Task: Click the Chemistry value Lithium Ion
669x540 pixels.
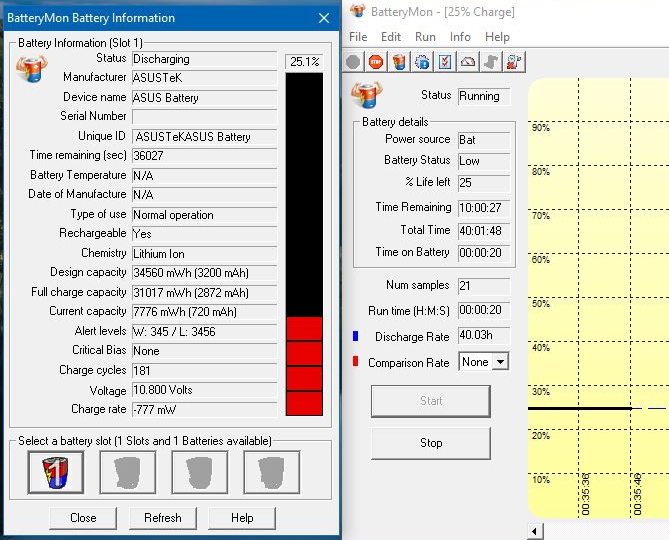Action: tap(204, 254)
